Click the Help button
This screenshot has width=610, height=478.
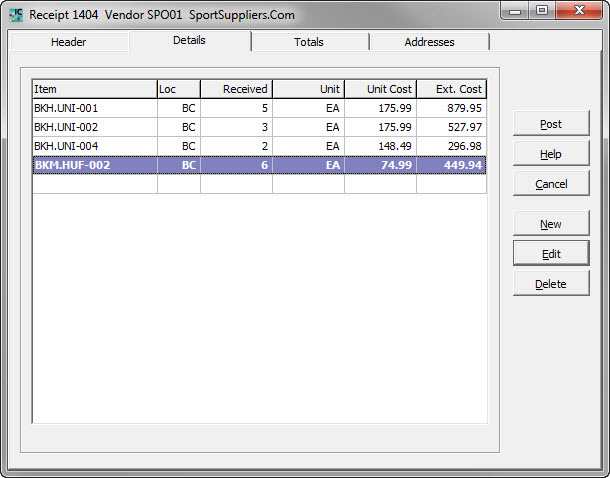[x=551, y=154]
